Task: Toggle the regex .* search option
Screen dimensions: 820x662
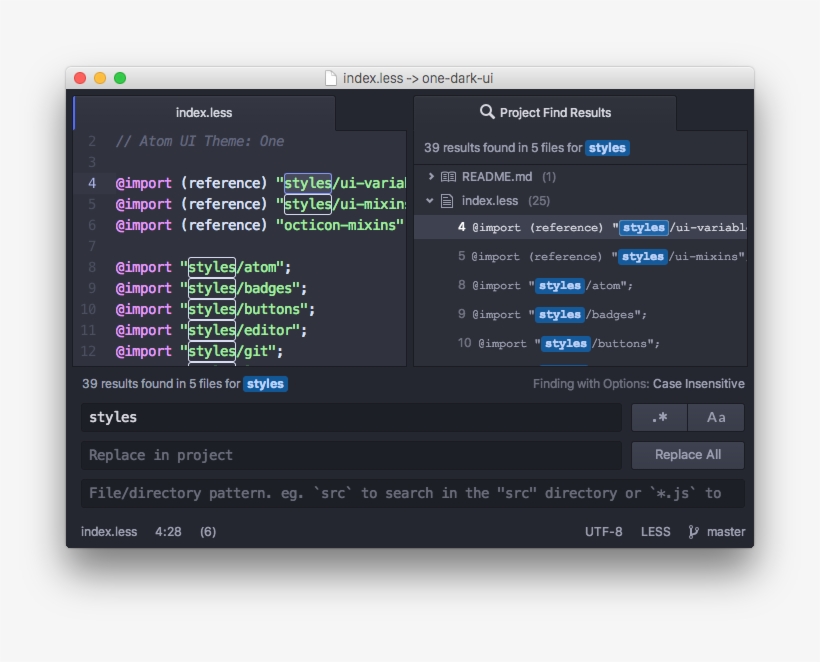Action: [659, 417]
